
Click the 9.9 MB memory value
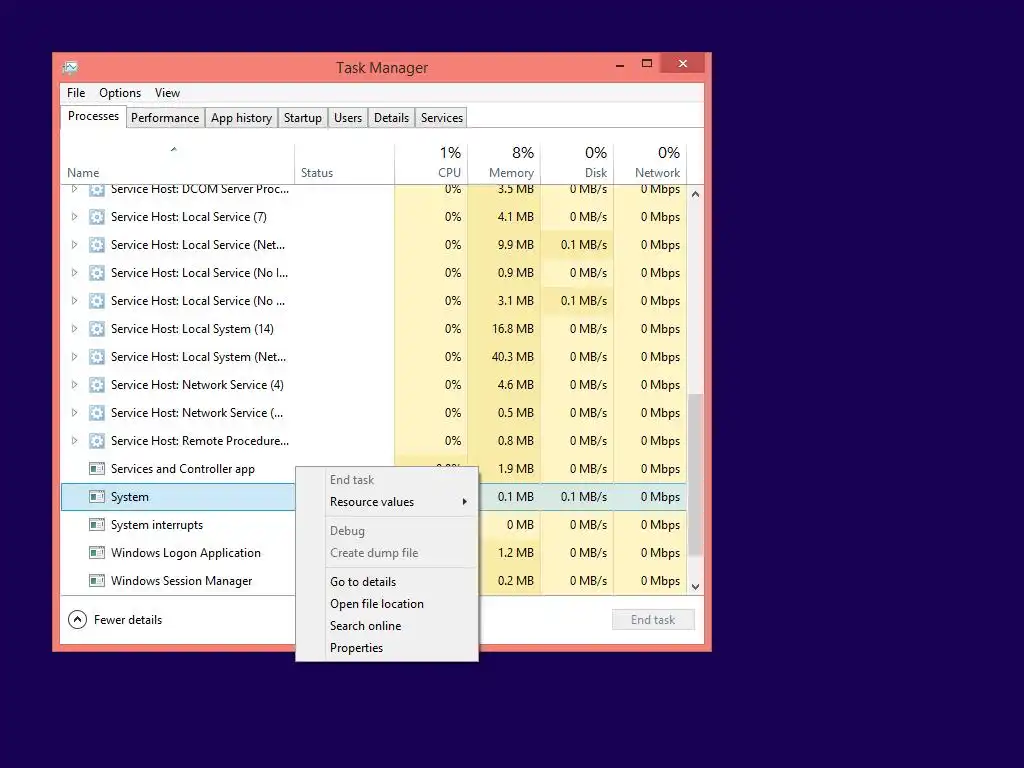(515, 245)
